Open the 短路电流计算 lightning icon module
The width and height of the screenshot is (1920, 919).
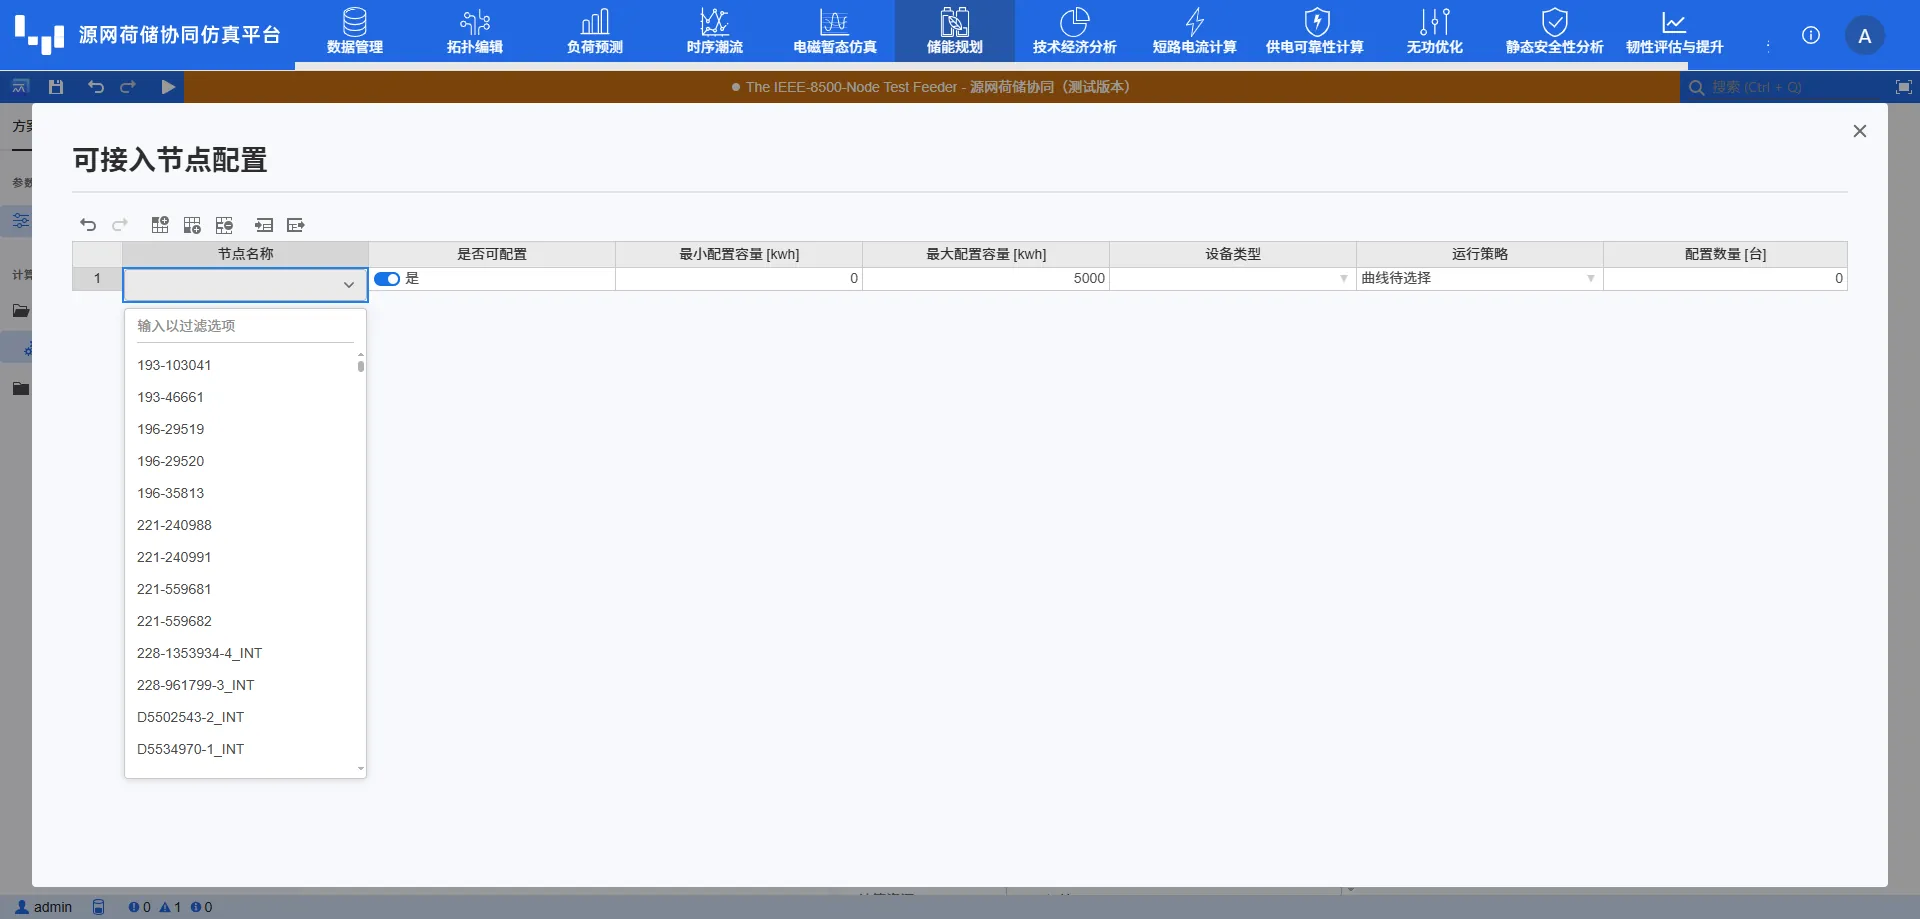click(1194, 32)
